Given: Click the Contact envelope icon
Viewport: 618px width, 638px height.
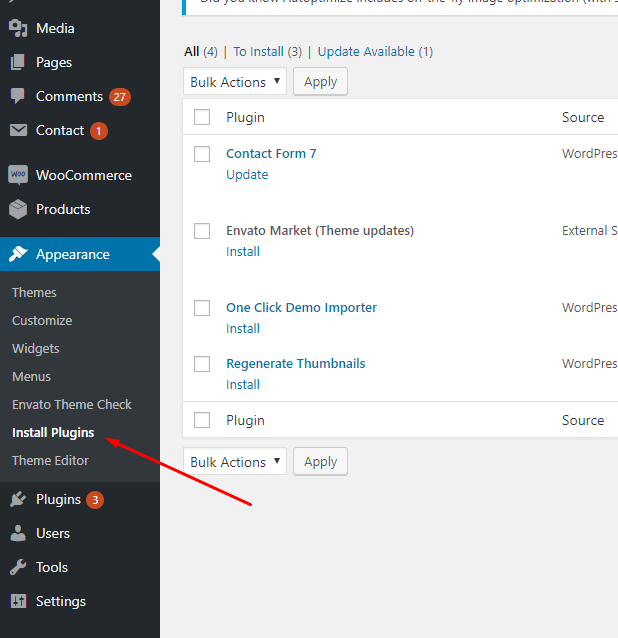Looking at the screenshot, I should (18, 130).
